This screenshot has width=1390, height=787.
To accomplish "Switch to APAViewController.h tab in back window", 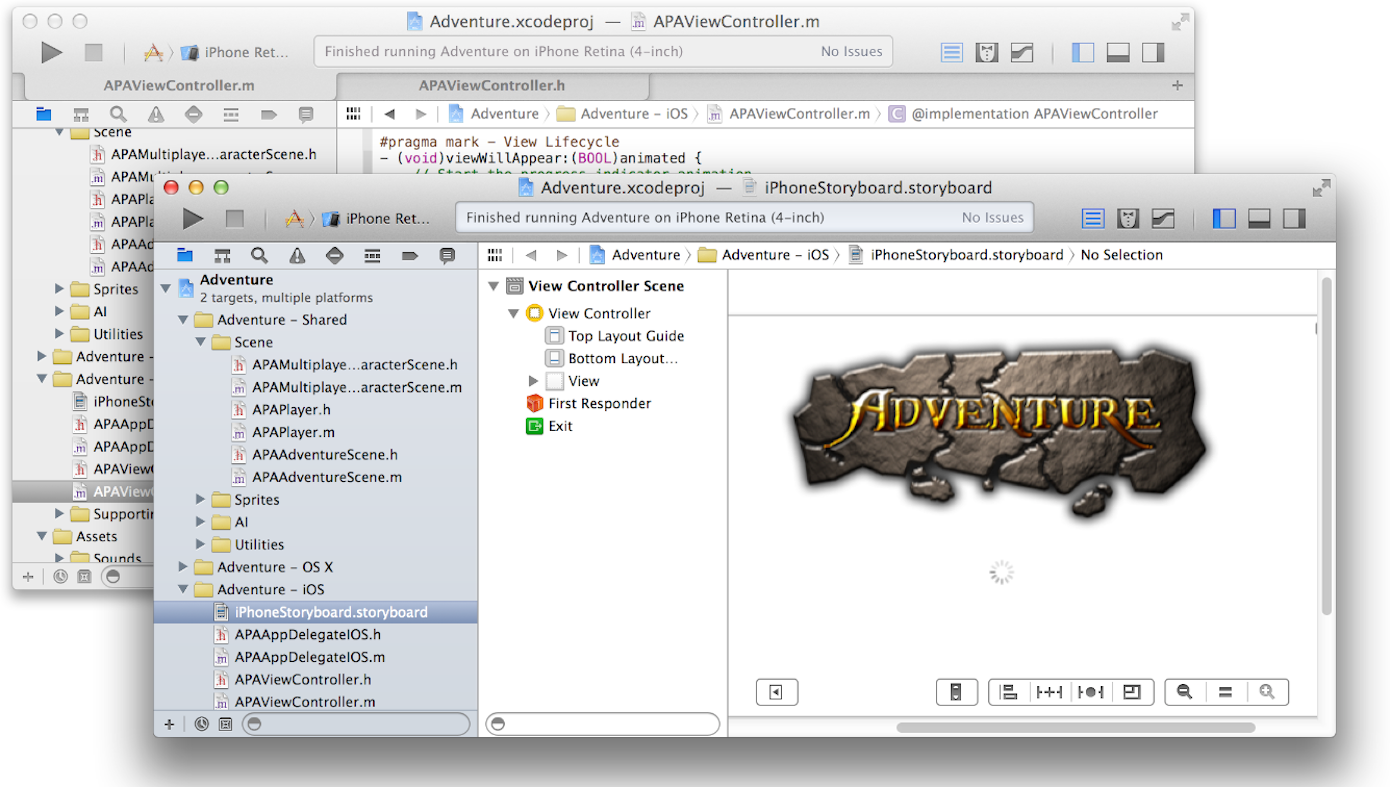I will [x=492, y=86].
